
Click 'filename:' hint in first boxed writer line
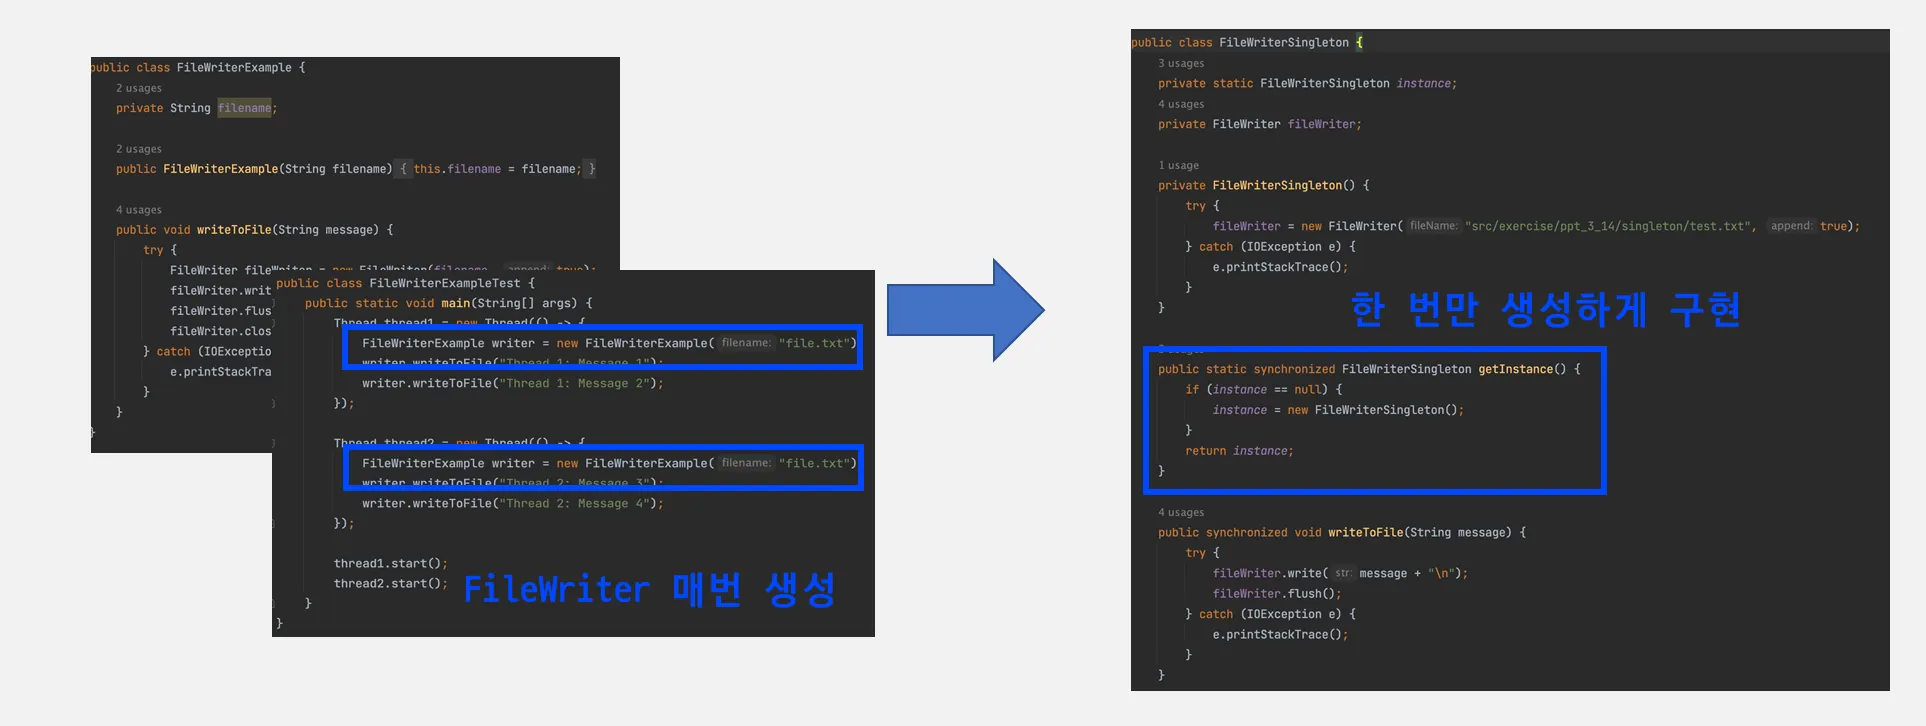[x=746, y=343]
